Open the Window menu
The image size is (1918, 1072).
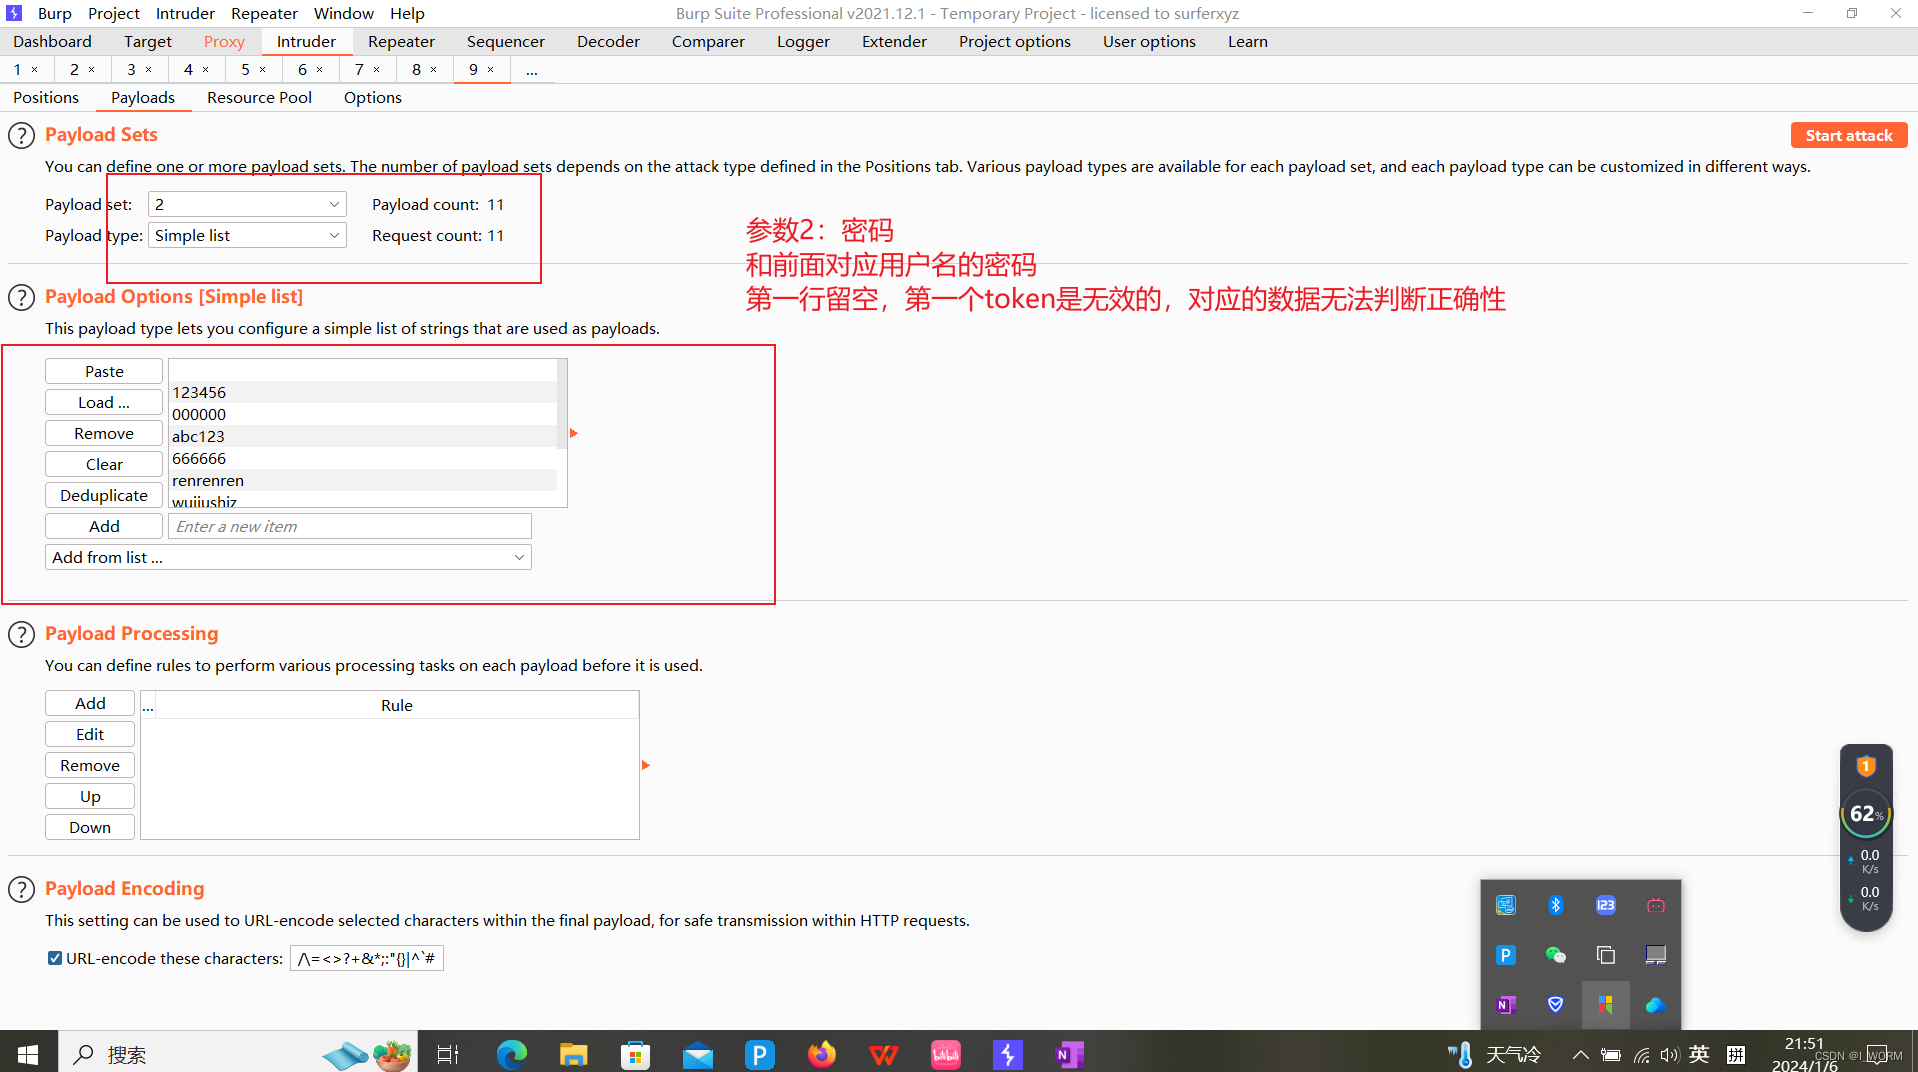(343, 13)
